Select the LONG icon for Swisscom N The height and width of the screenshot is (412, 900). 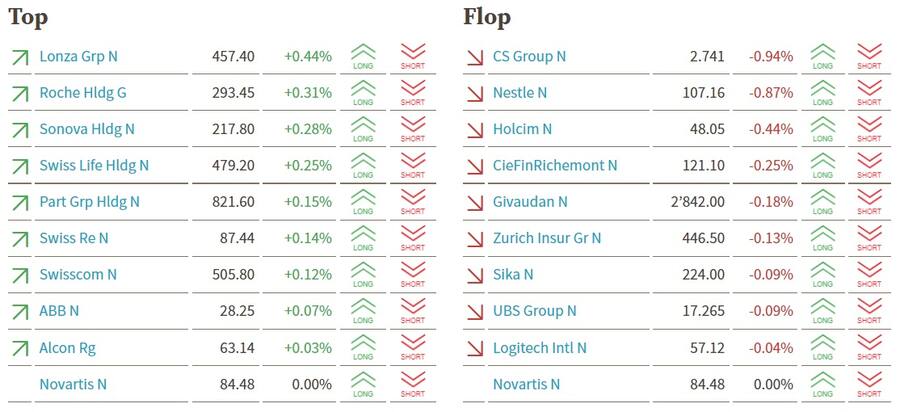pos(363,275)
